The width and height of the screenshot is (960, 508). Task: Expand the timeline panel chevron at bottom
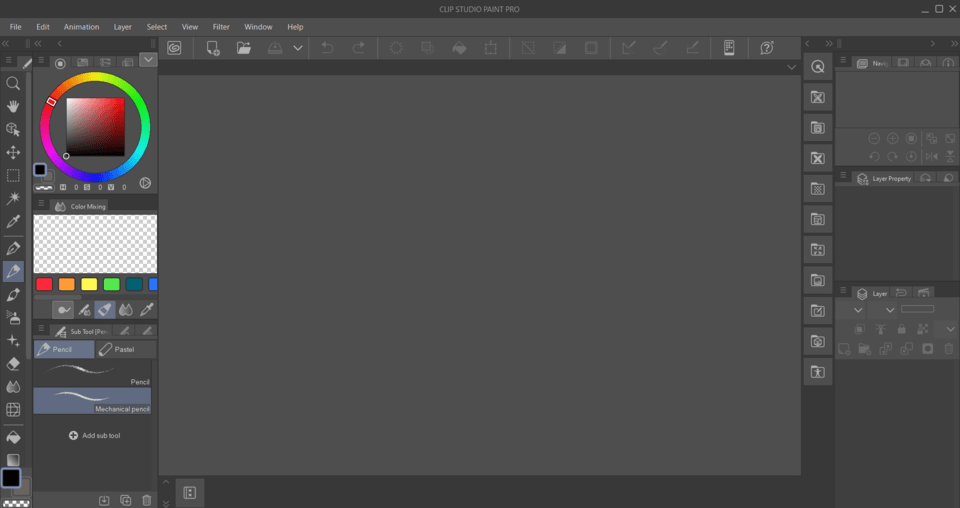[x=166, y=482]
